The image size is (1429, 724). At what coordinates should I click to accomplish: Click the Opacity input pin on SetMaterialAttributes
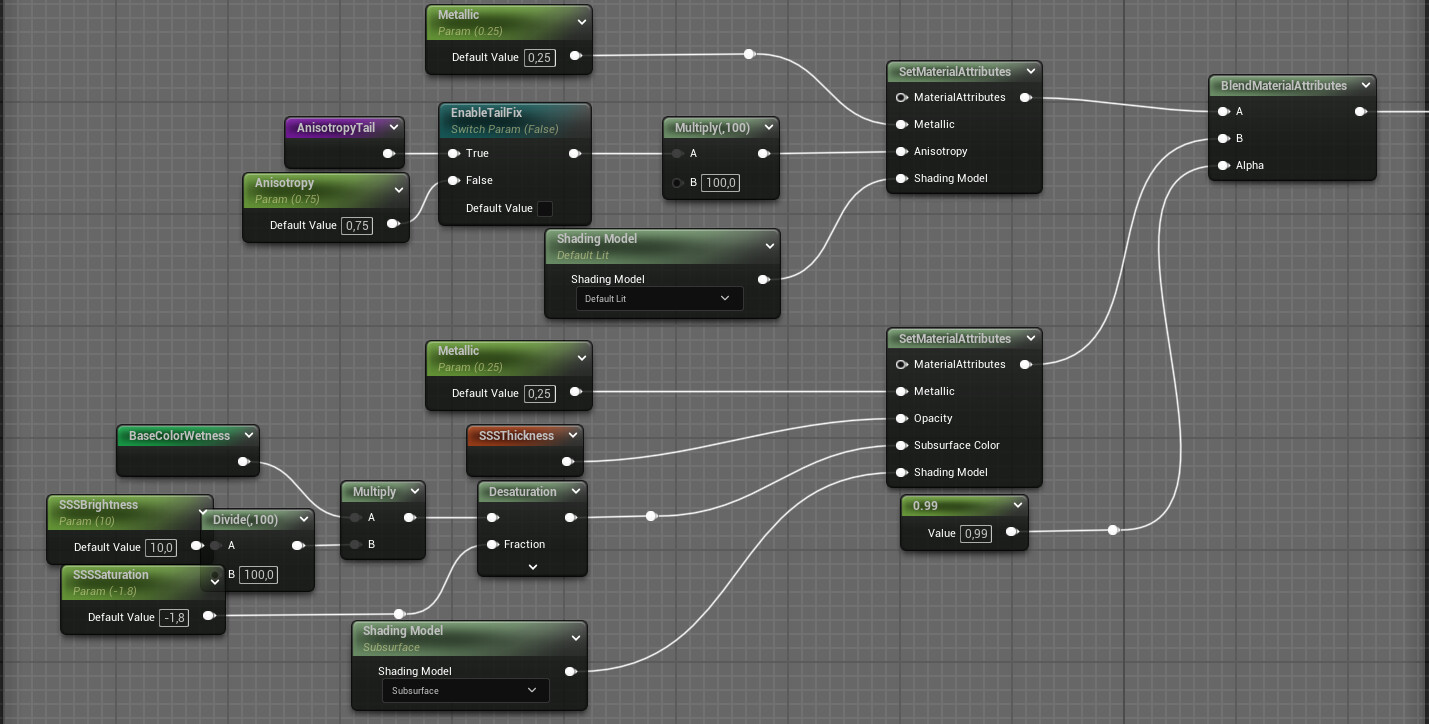tap(902, 418)
